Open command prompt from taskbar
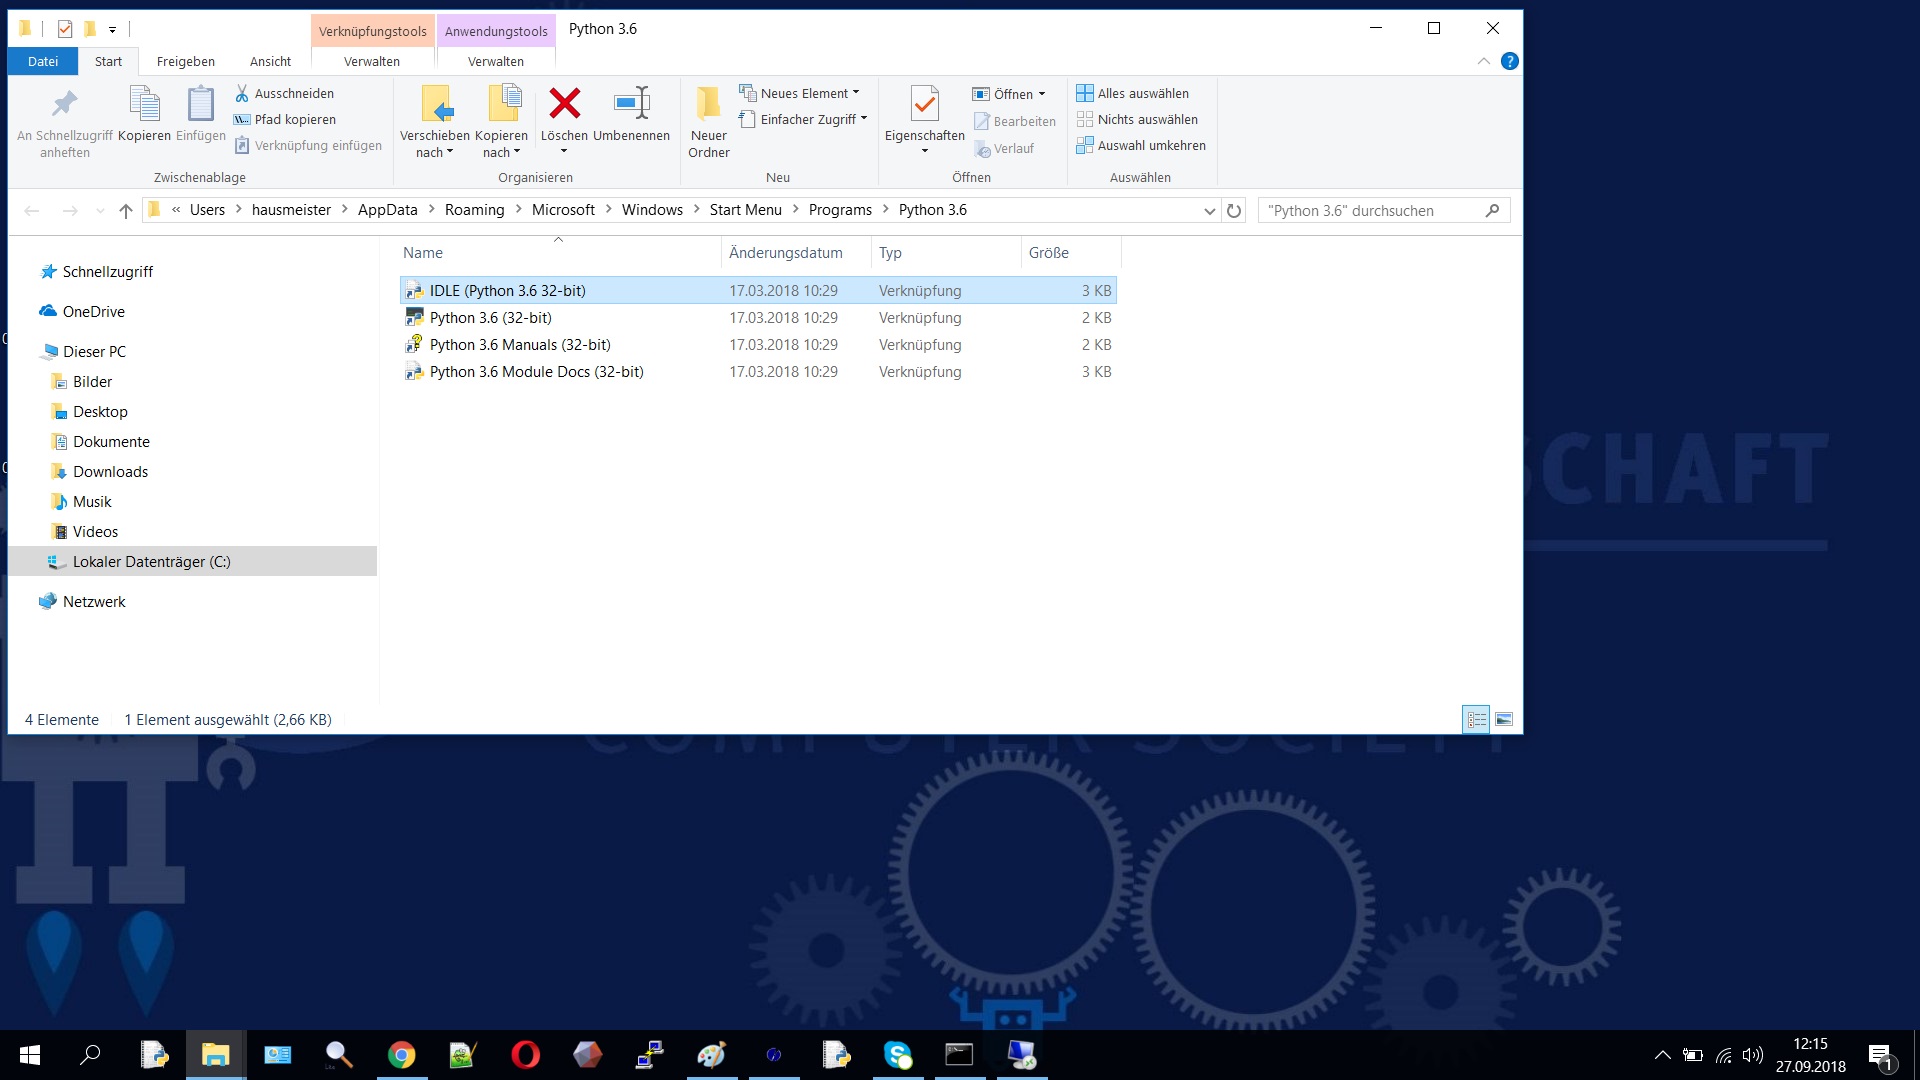The image size is (1920, 1080). point(959,1055)
